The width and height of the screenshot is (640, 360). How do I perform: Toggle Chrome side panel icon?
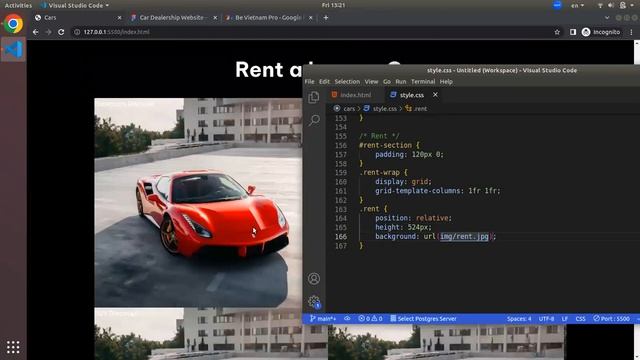[x=573, y=32]
